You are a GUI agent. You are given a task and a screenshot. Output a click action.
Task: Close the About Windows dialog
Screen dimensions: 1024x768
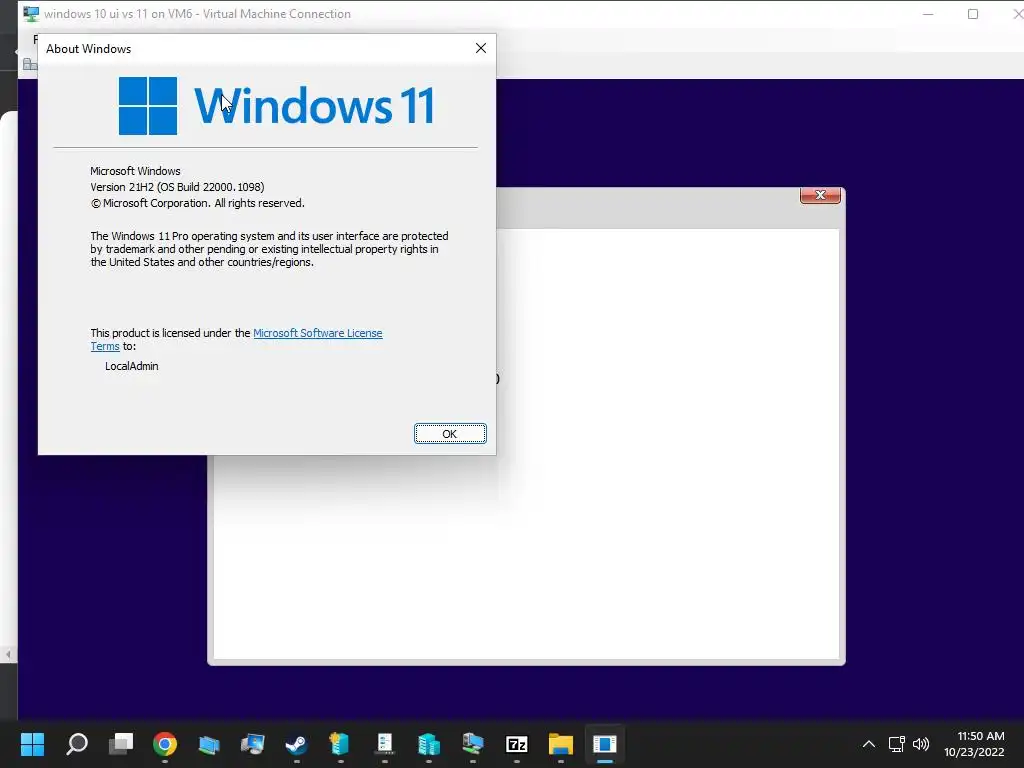(481, 48)
